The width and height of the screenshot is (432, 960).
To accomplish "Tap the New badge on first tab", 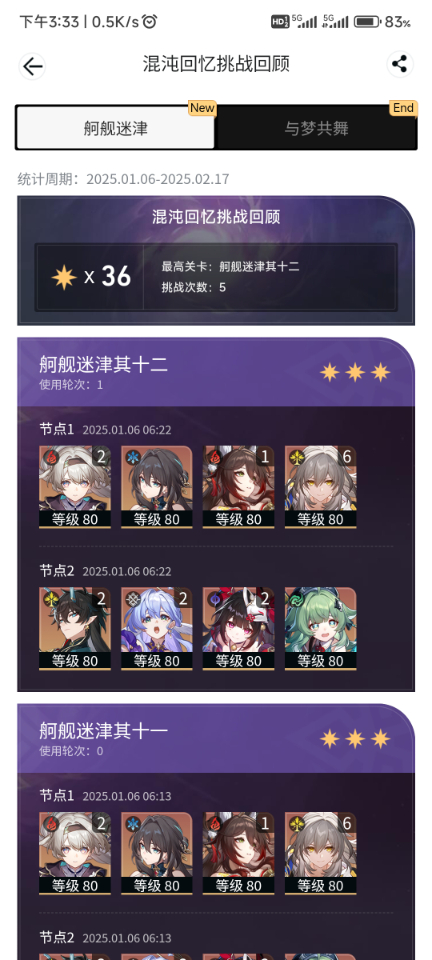I will pyautogui.click(x=202, y=108).
